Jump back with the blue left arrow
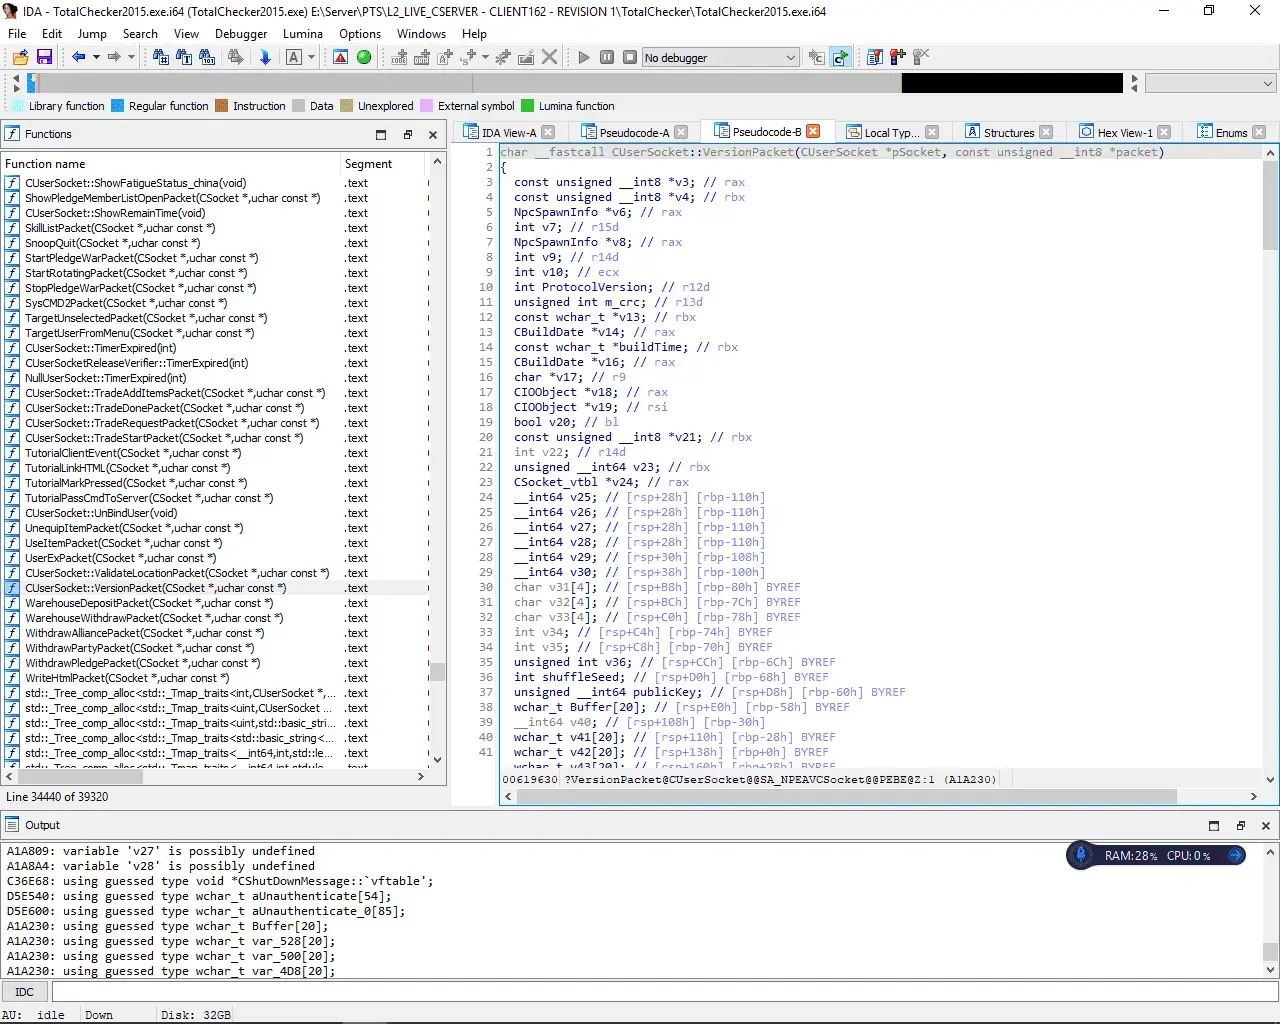This screenshot has width=1280, height=1024. coord(78,57)
